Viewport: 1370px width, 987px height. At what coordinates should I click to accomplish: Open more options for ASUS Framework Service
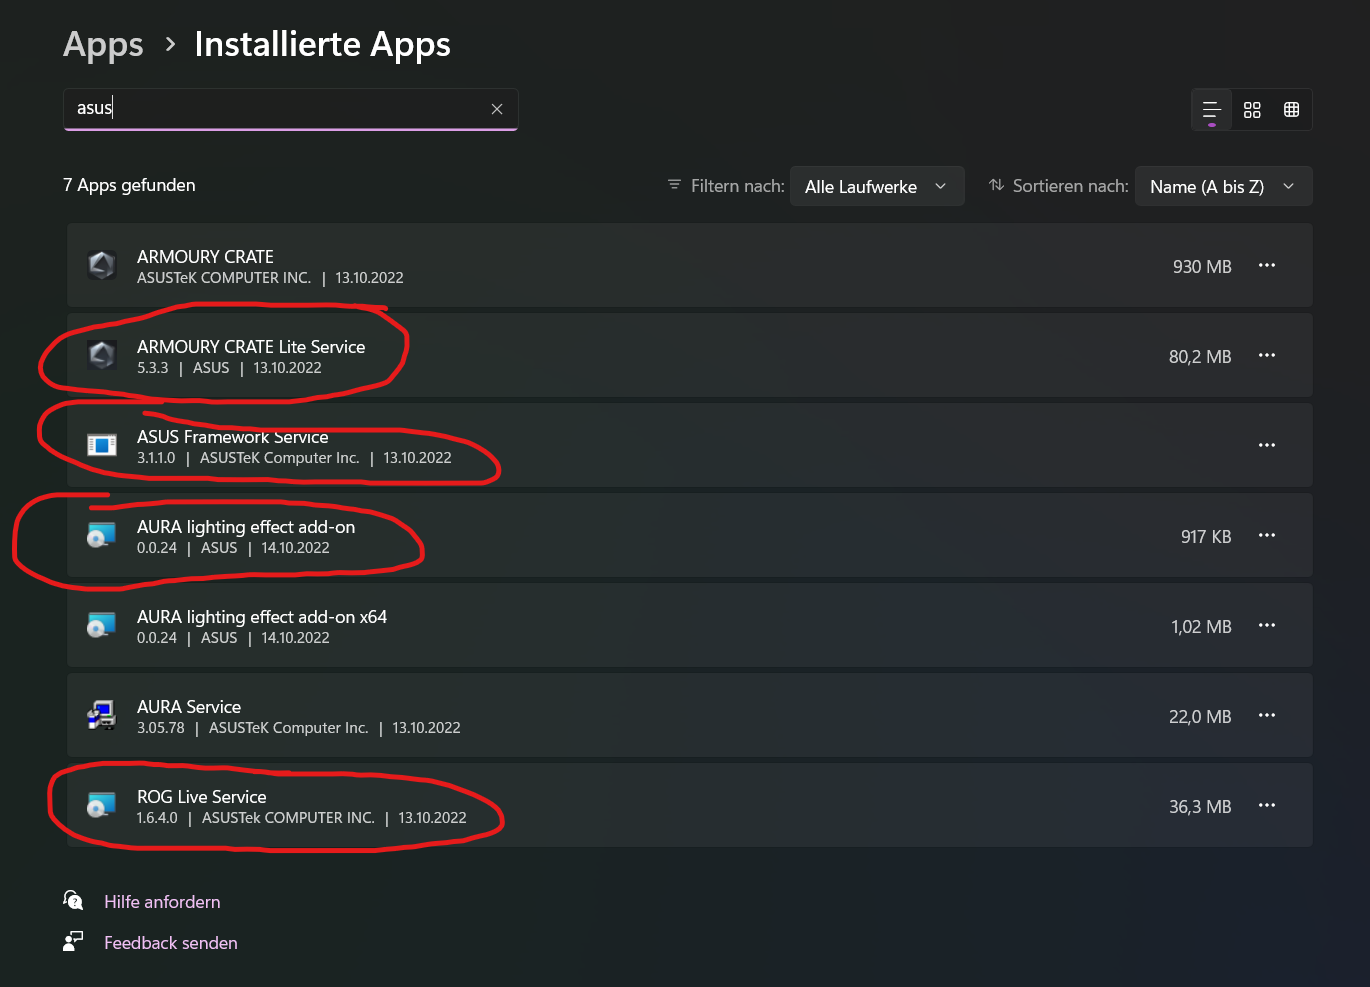click(x=1267, y=446)
